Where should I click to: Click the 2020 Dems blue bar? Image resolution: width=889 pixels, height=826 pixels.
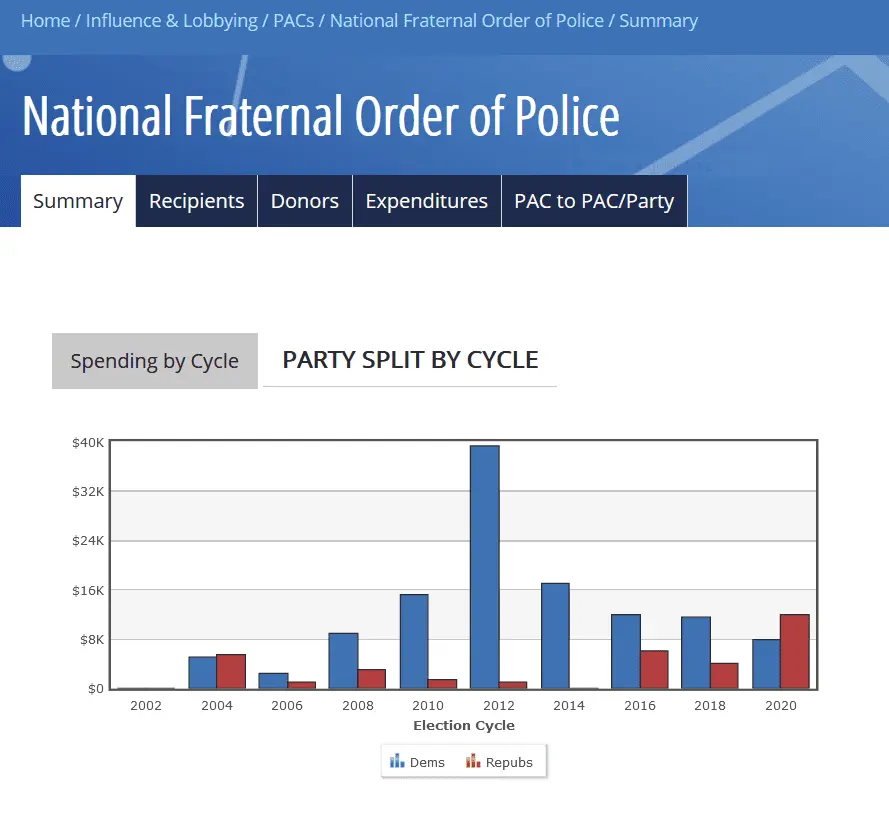click(767, 664)
